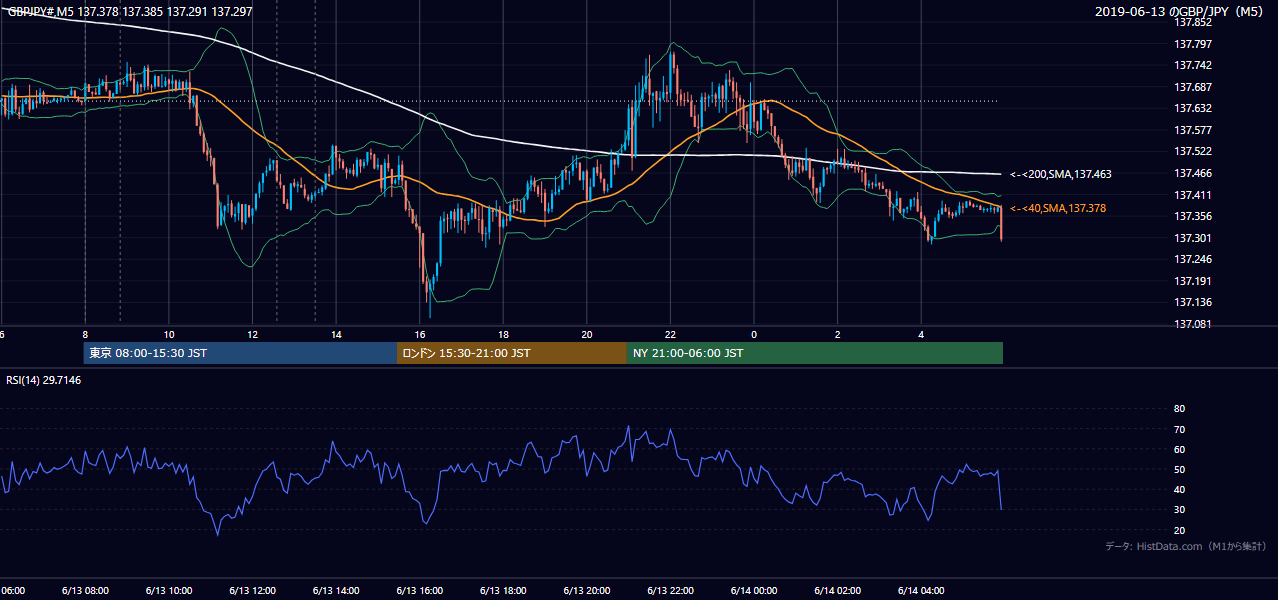
Task: Click the 6/13 10:00 bottom time label
Action: [x=168, y=590]
